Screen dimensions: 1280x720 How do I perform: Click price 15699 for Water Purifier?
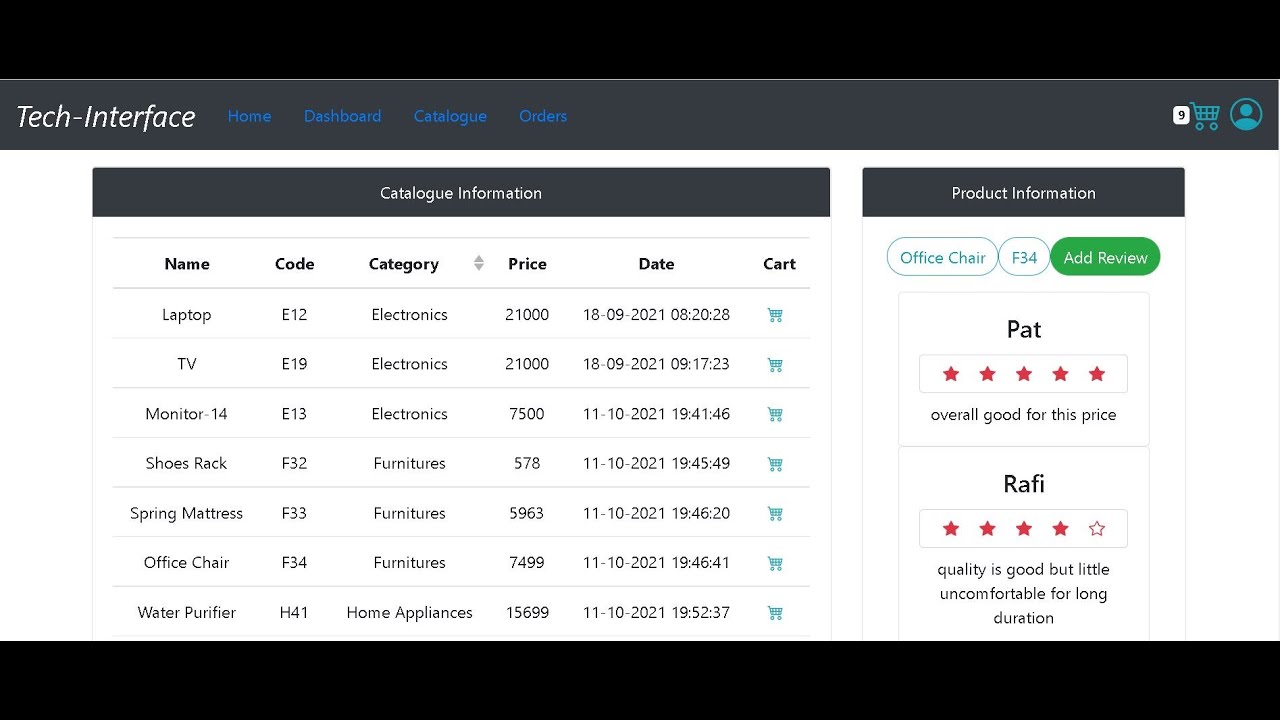527,612
